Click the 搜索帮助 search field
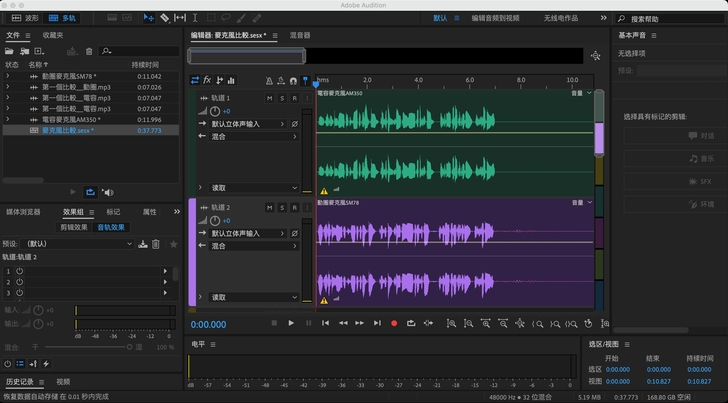728x403 pixels. tap(675, 18)
